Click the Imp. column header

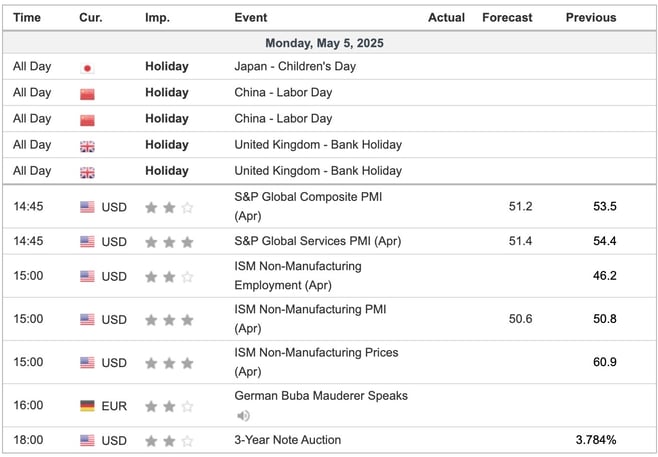coord(157,18)
